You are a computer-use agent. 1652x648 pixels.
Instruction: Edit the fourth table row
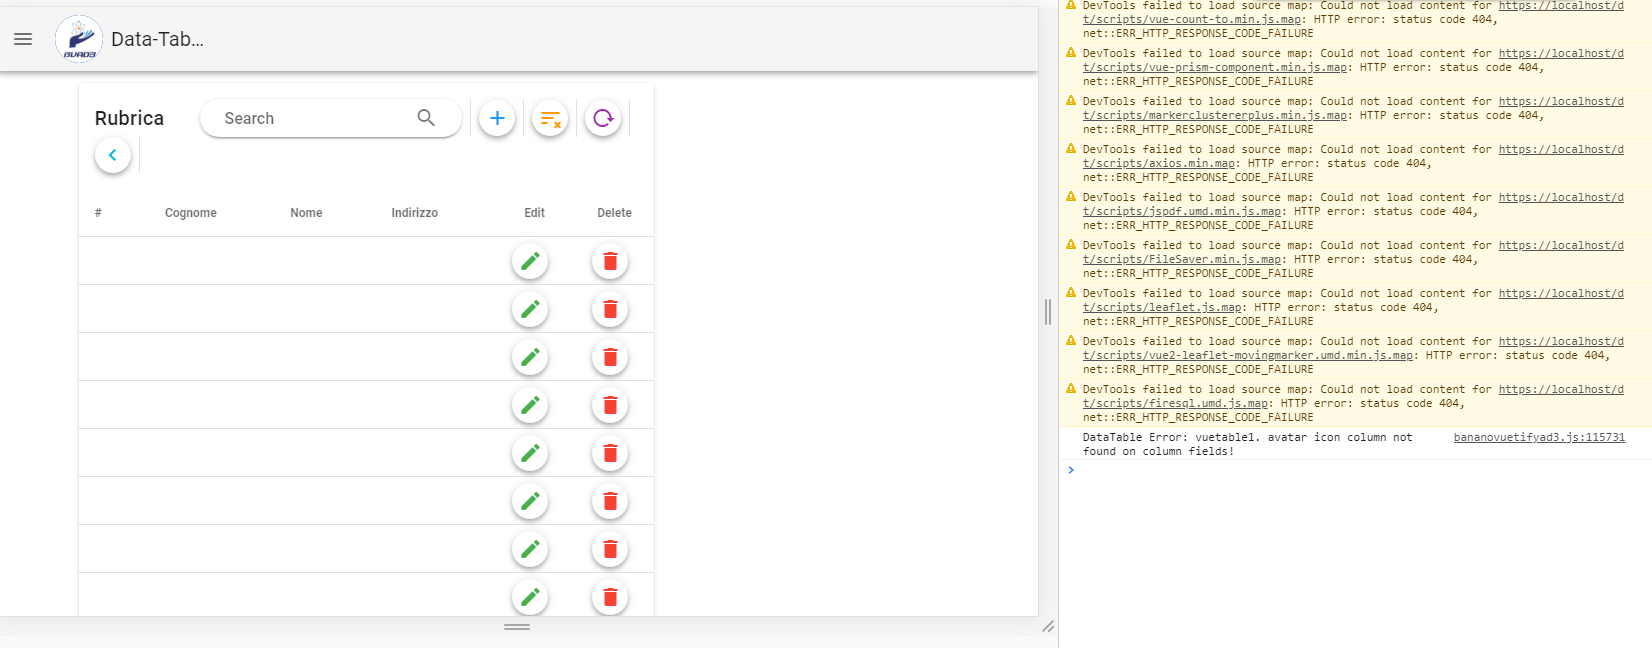click(x=530, y=405)
